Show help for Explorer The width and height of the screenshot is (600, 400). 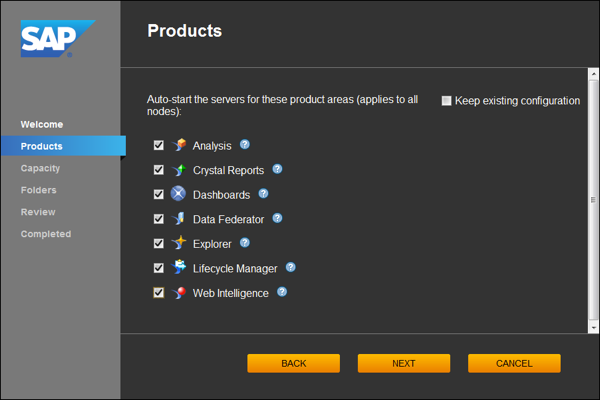pyautogui.click(x=245, y=243)
